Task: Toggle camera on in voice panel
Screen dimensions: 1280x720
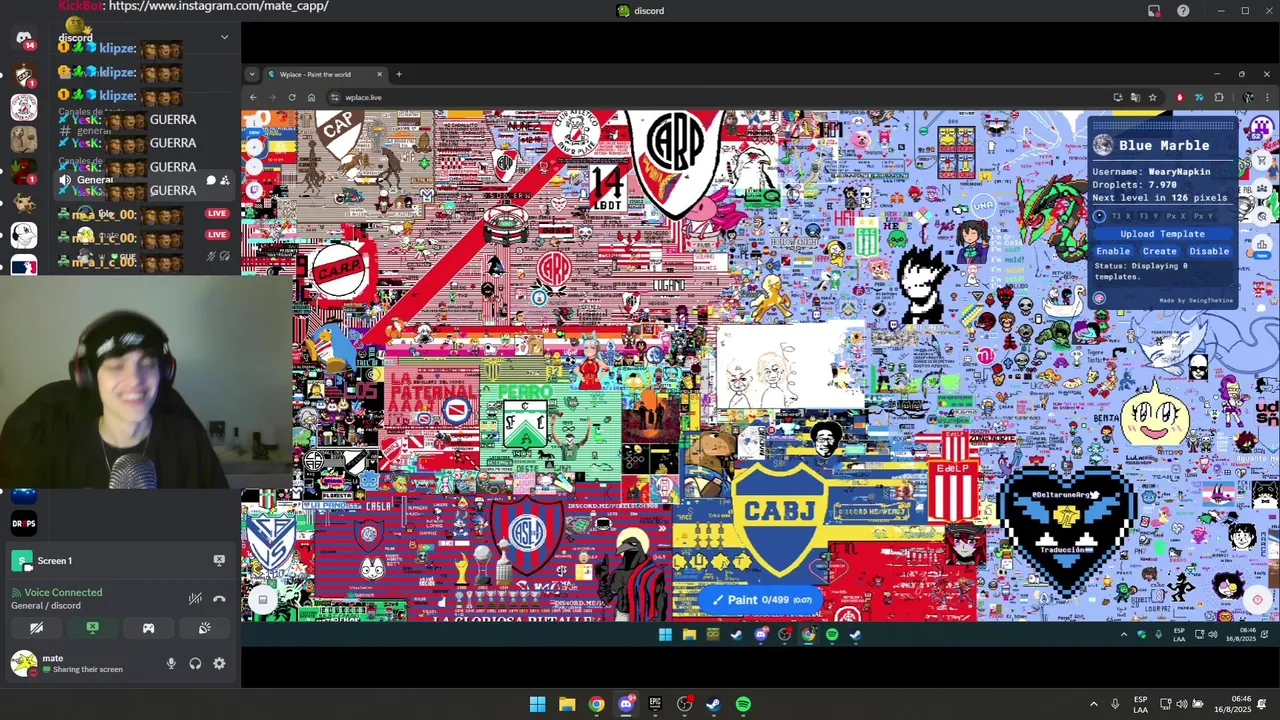Action: point(36,628)
